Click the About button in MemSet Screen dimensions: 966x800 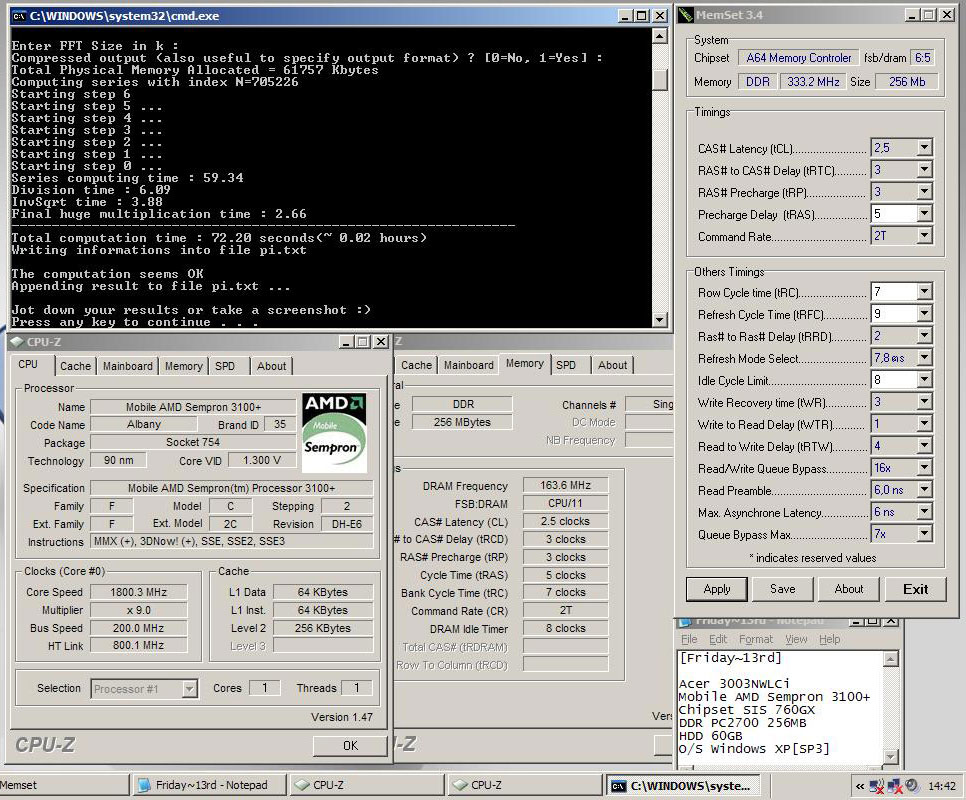[848, 589]
